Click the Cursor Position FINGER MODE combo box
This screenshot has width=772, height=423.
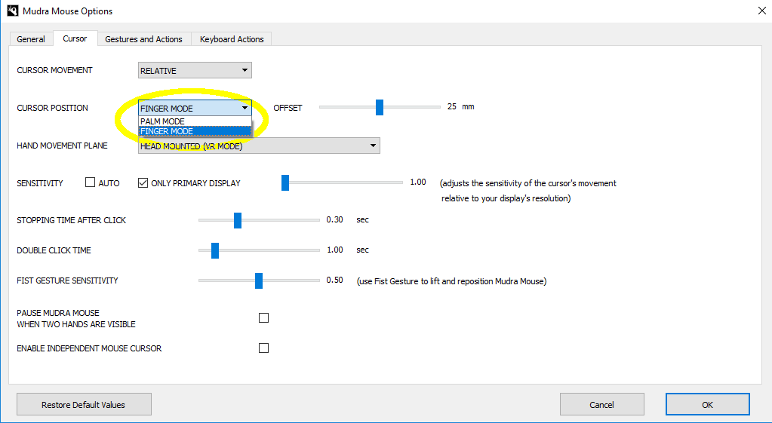point(195,108)
